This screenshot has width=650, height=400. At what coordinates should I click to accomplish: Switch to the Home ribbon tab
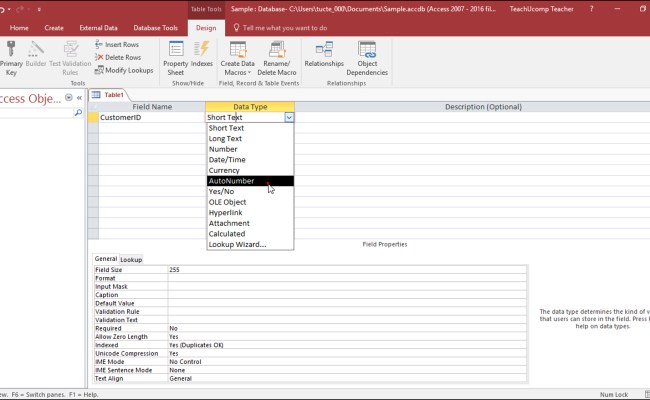point(19,28)
